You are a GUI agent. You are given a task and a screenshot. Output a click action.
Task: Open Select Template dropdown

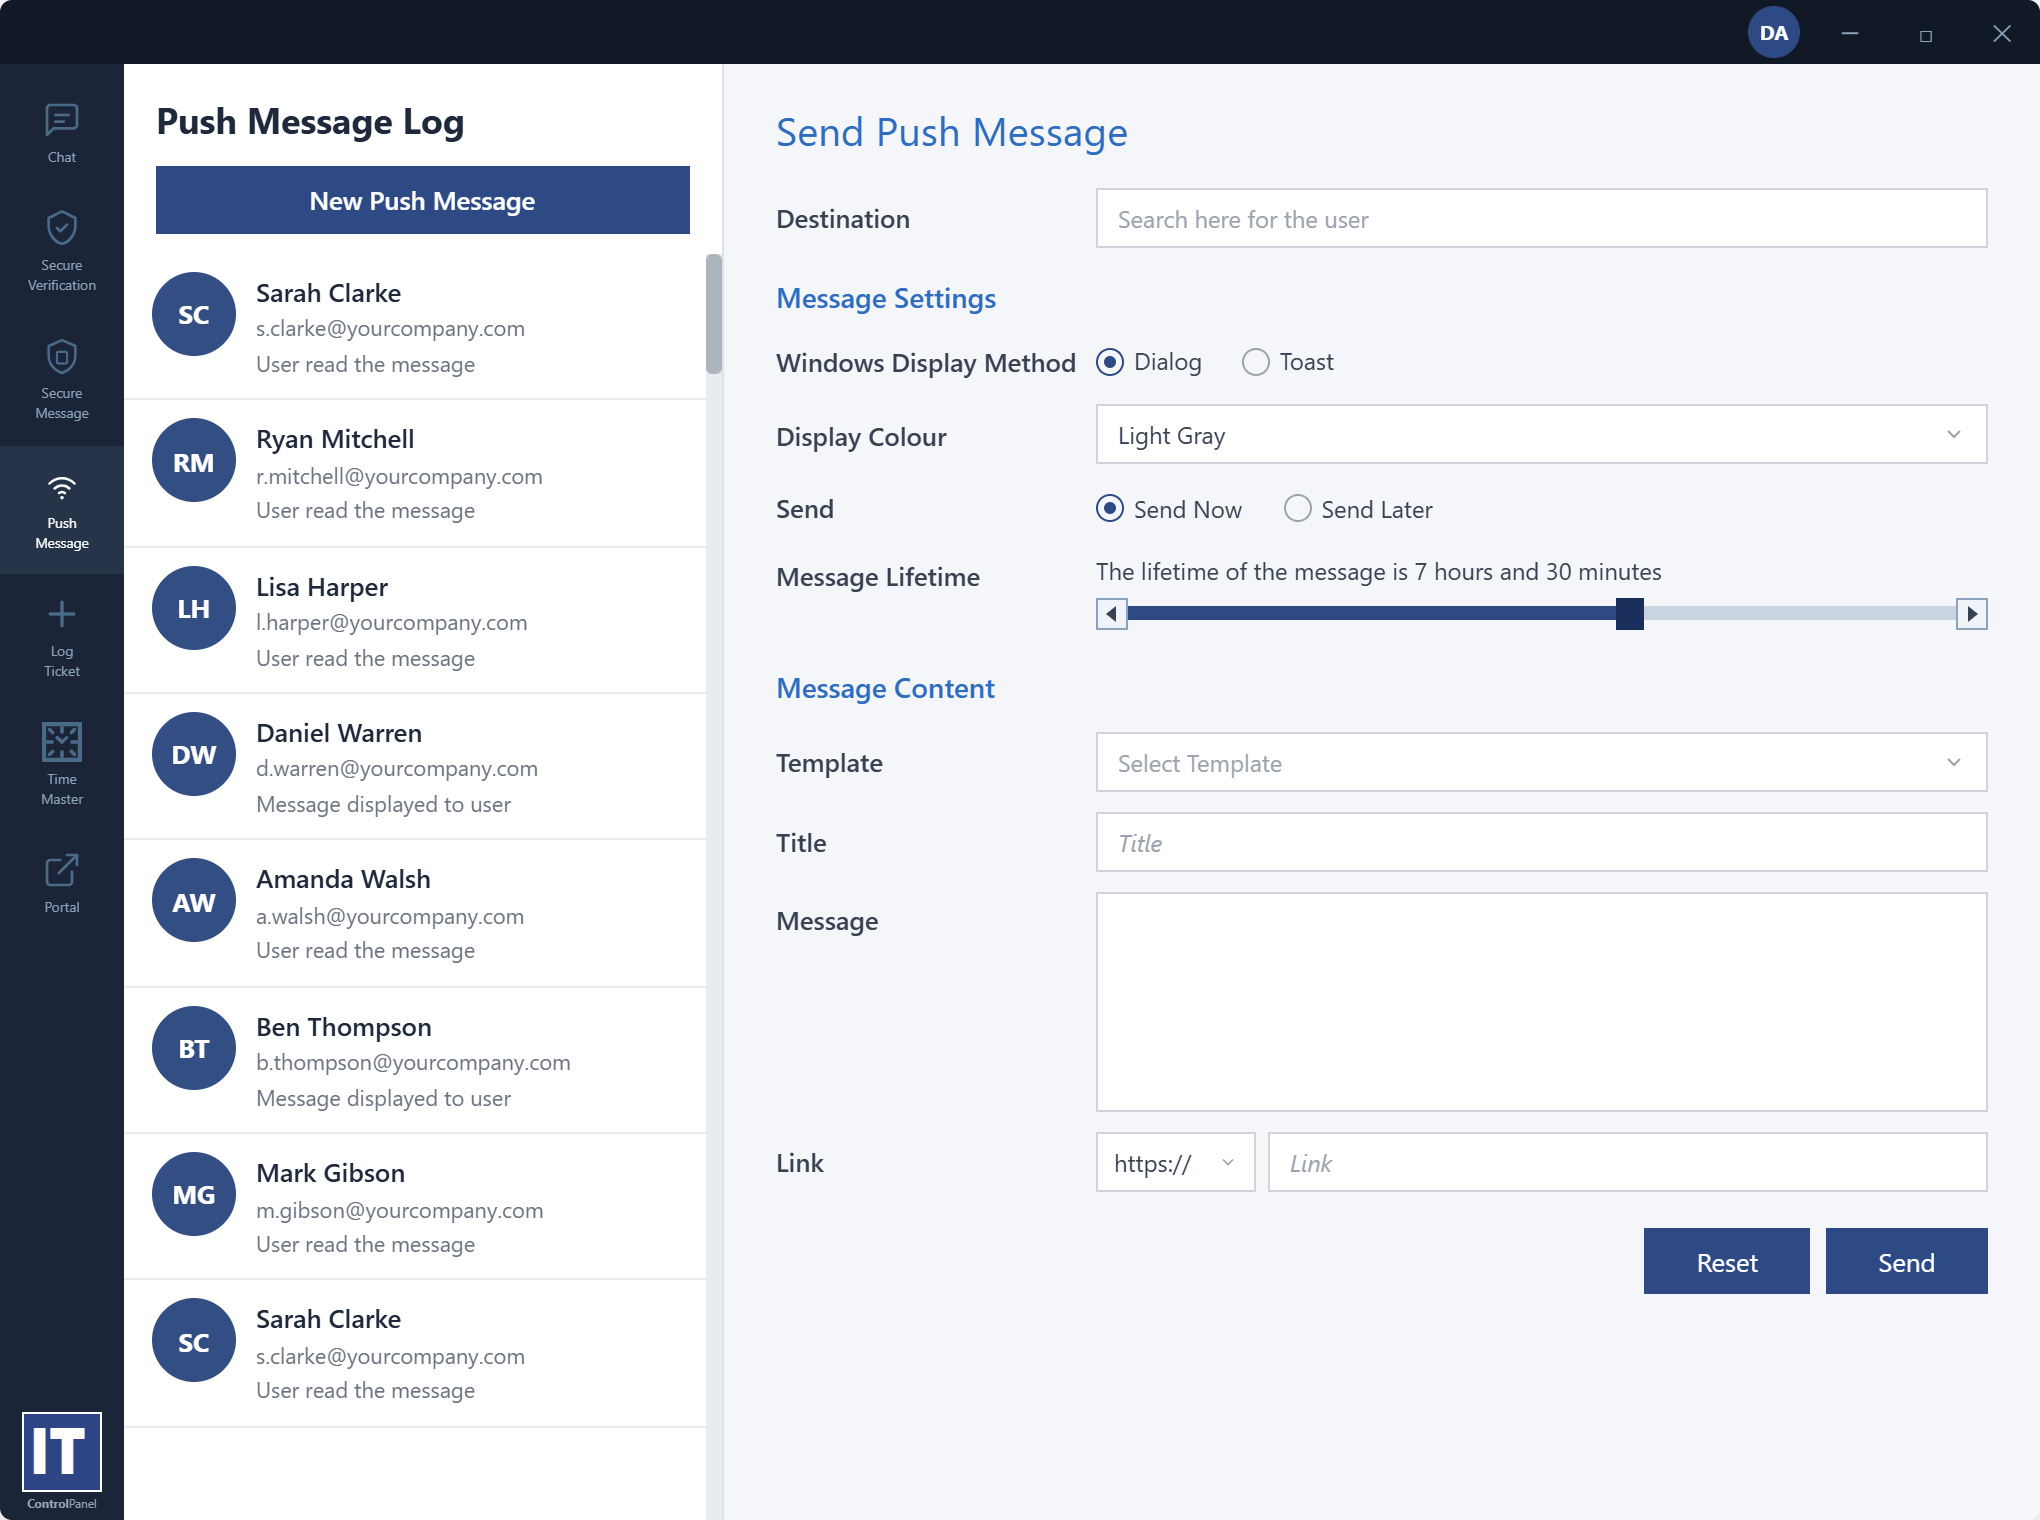pos(1541,762)
